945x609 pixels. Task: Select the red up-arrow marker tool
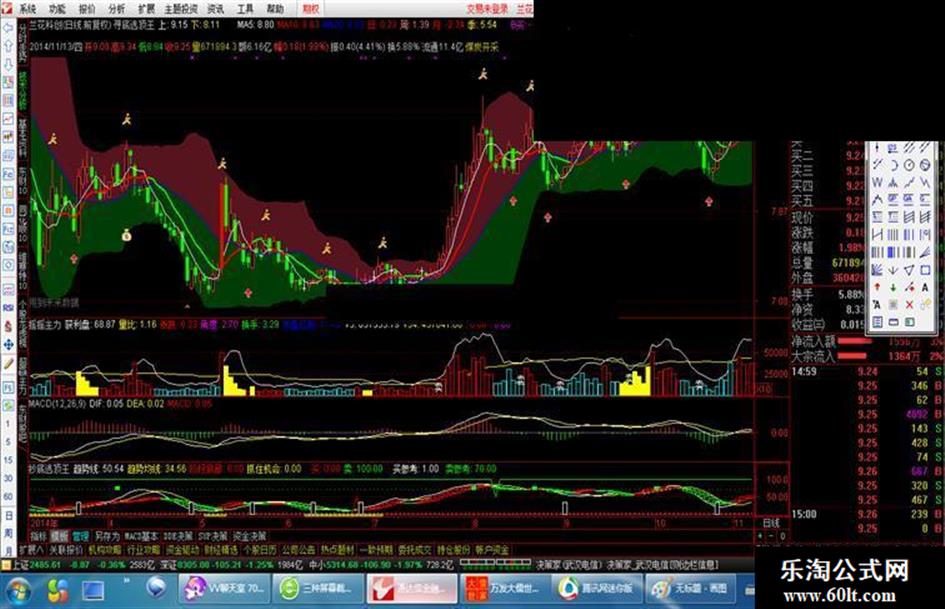click(x=877, y=287)
